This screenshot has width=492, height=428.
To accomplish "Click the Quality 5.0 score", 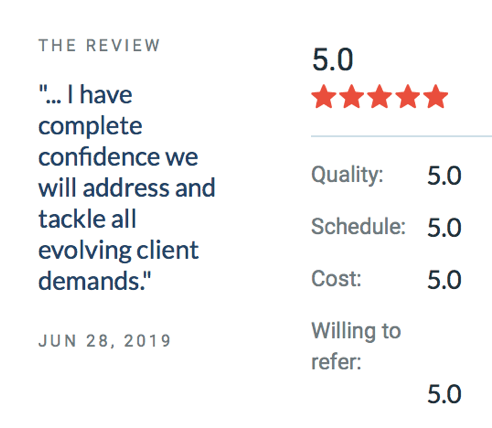I will (x=444, y=175).
